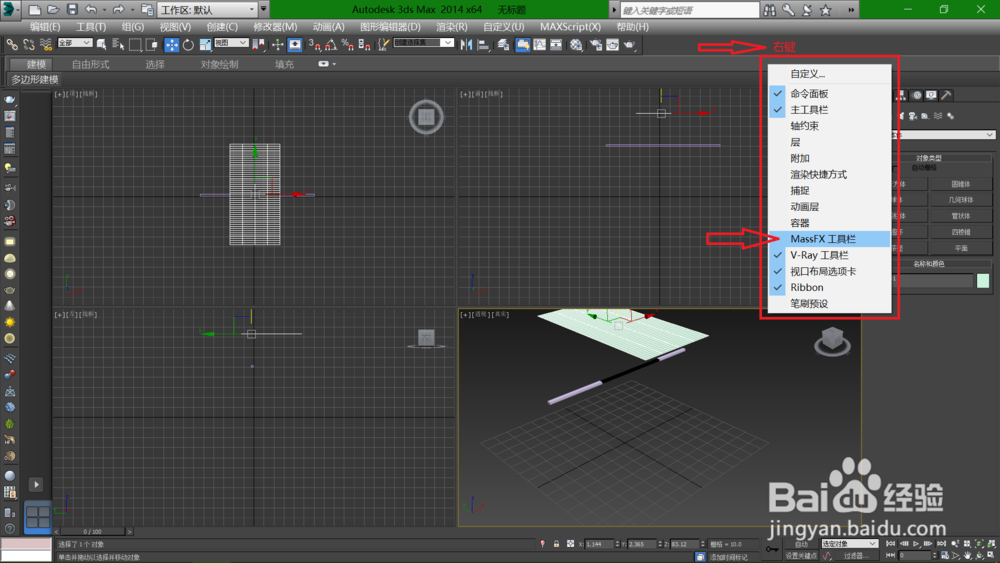
Task: Open the 渲染(R) menu
Action: [452, 27]
